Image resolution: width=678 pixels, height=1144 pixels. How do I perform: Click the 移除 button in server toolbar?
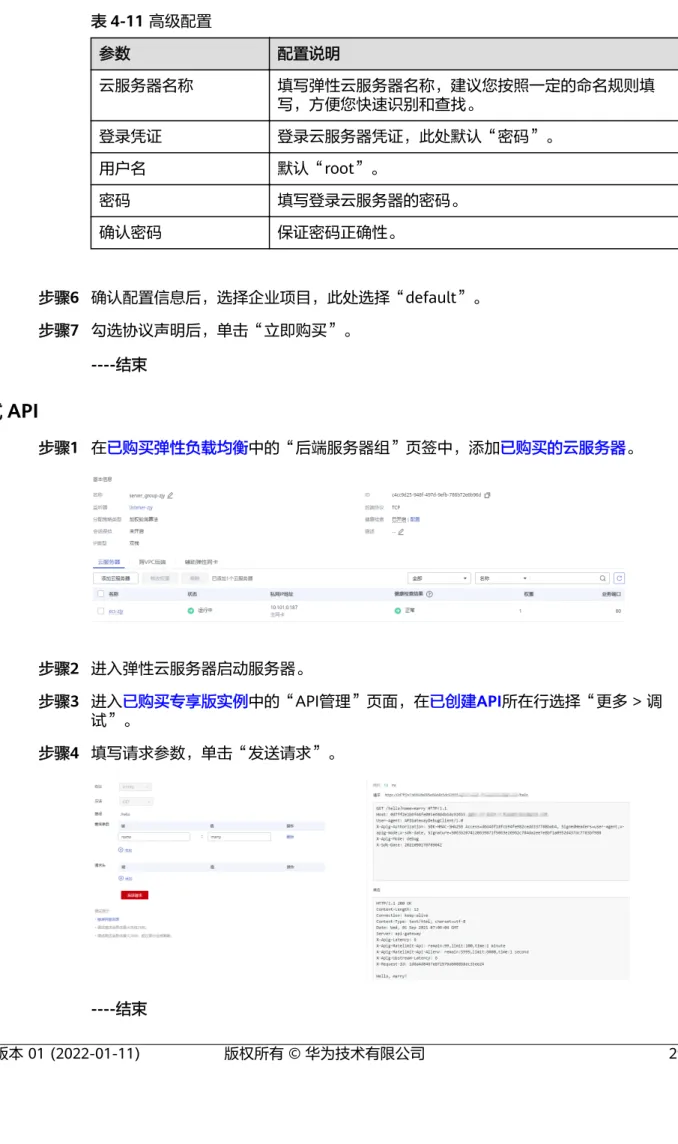[x=194, y=578]
